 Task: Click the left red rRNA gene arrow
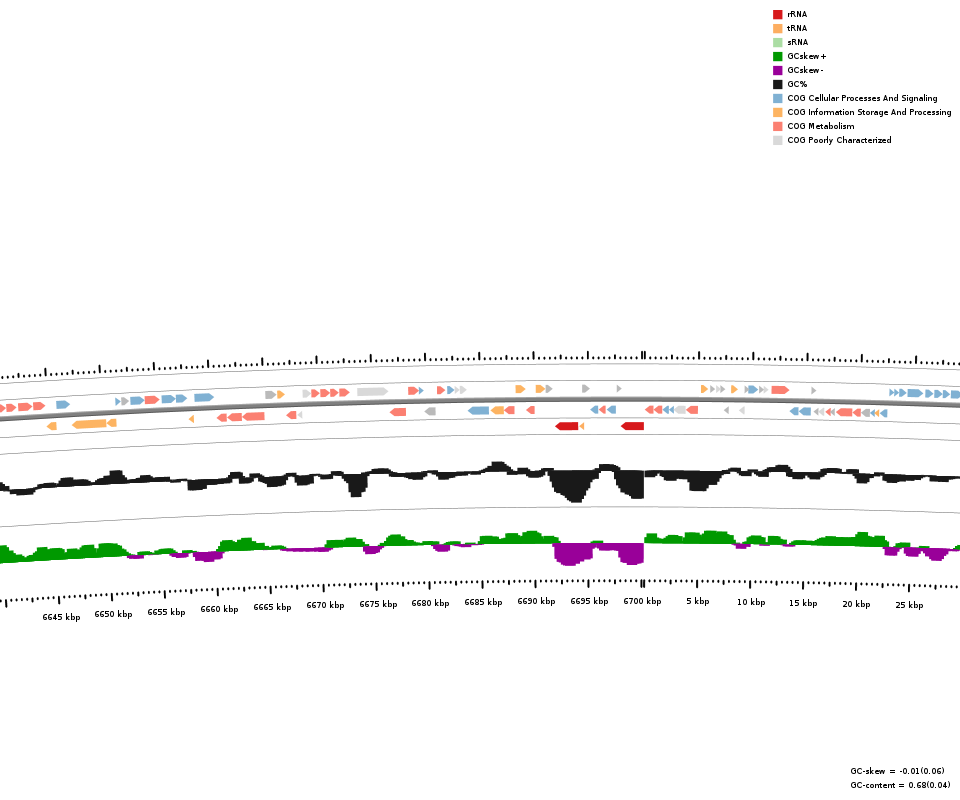[567, 426]
